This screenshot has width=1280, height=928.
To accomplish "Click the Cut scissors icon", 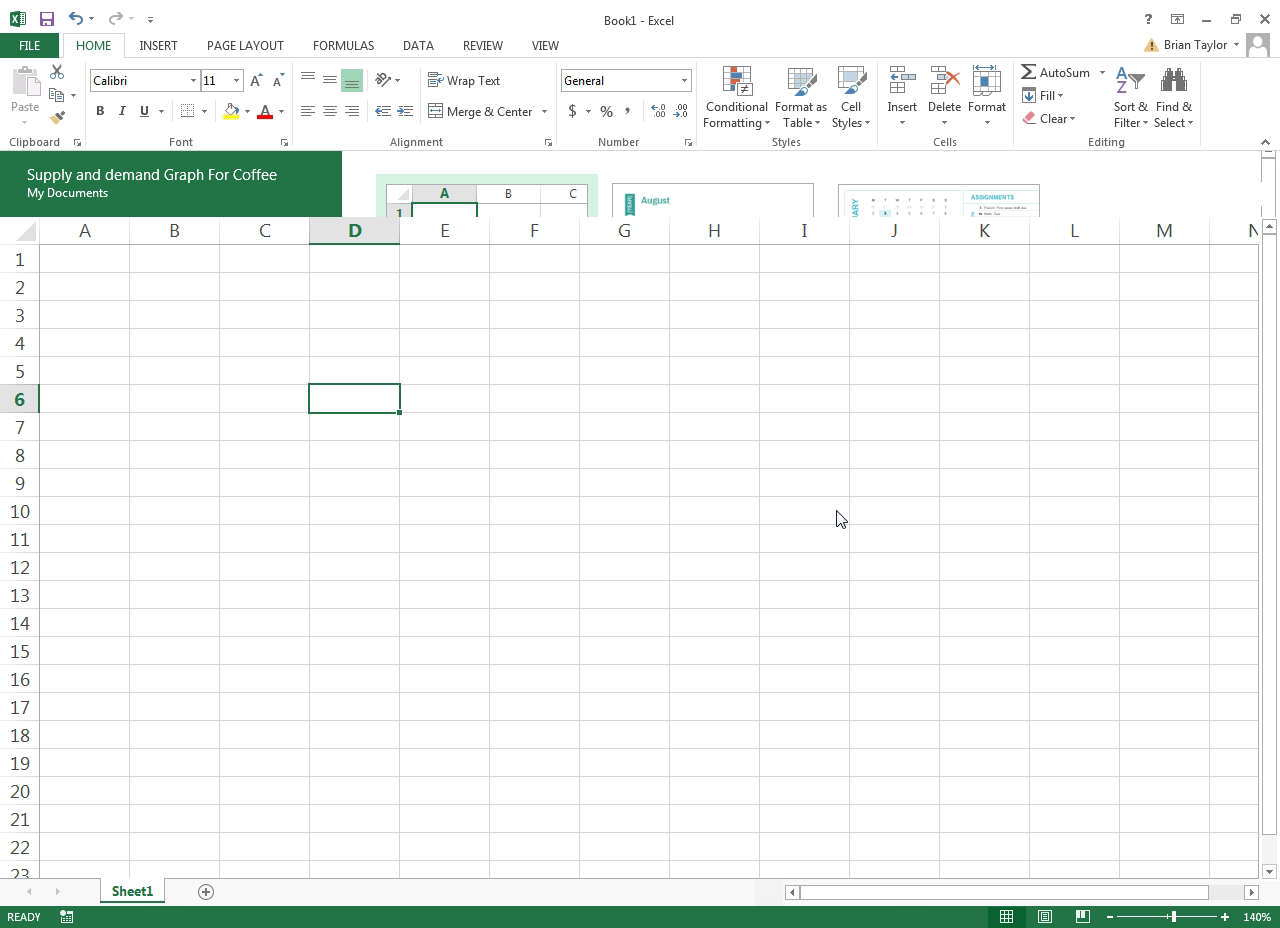I will point(57,72).
